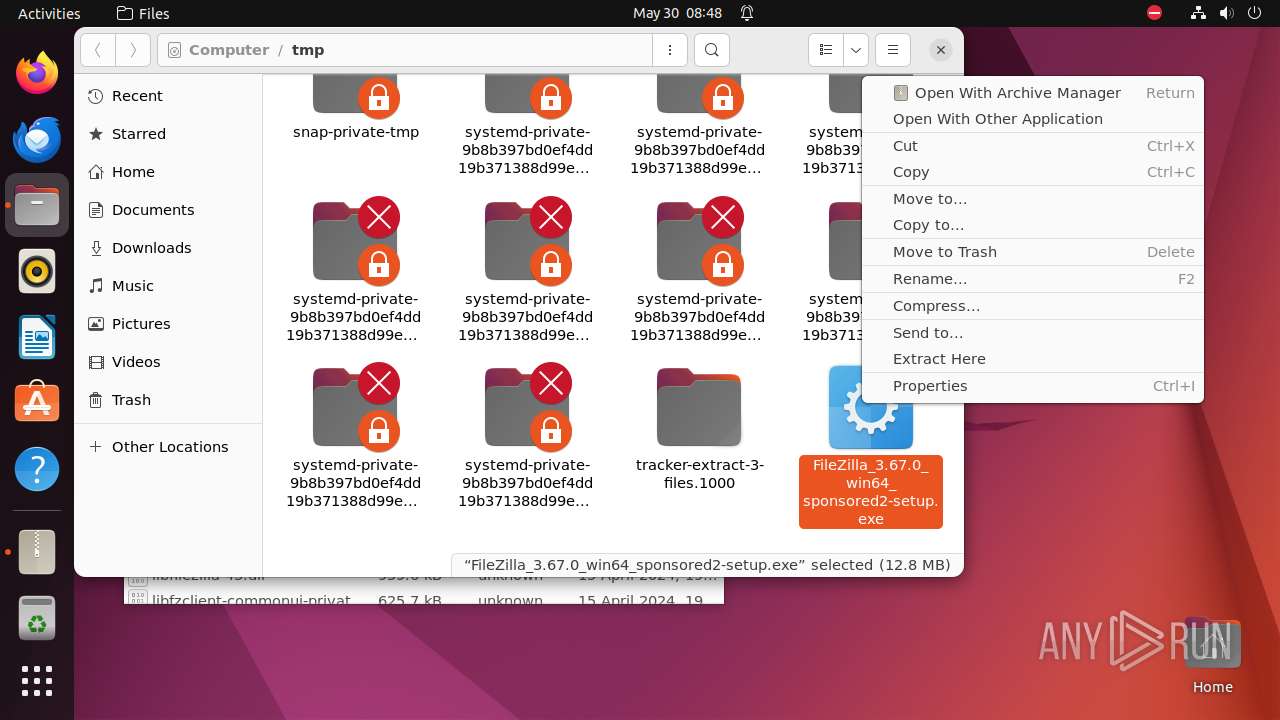The width and height of the screenshot is (1280, 720).
Task: Choose Move to… in context menu
Action: pyautogui.click(x=1033, y=199)
